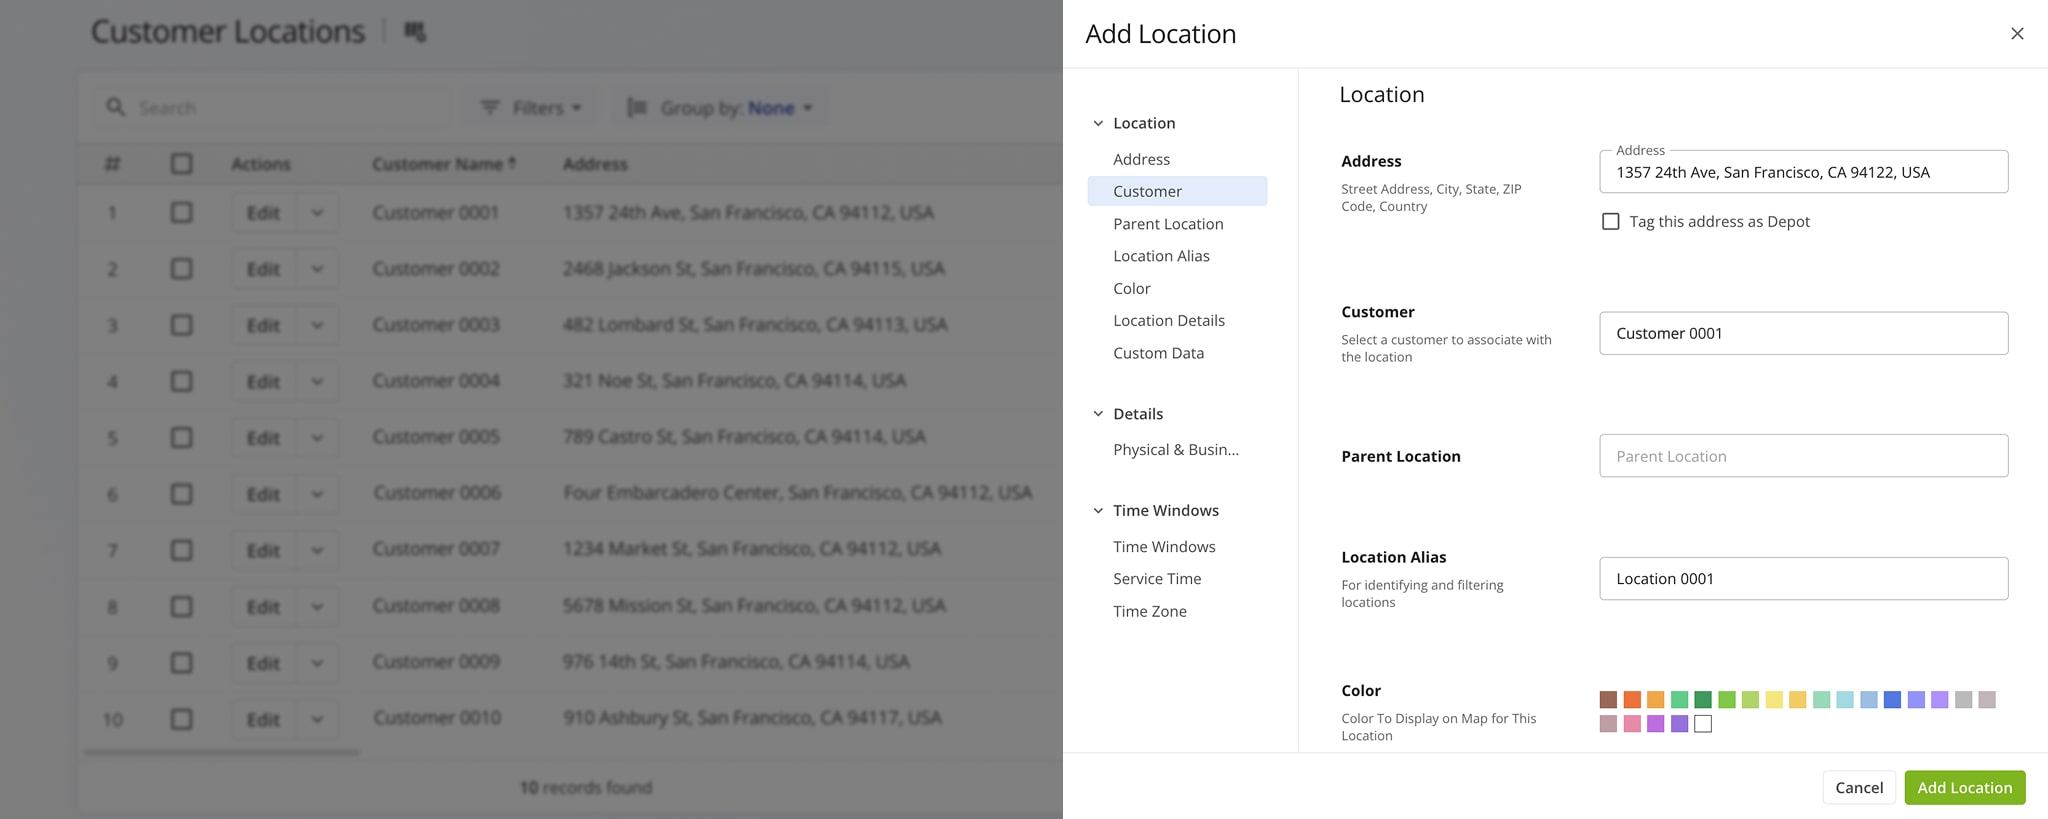
Task: Collapse the Details section in sidebar
Action: 1098,414
